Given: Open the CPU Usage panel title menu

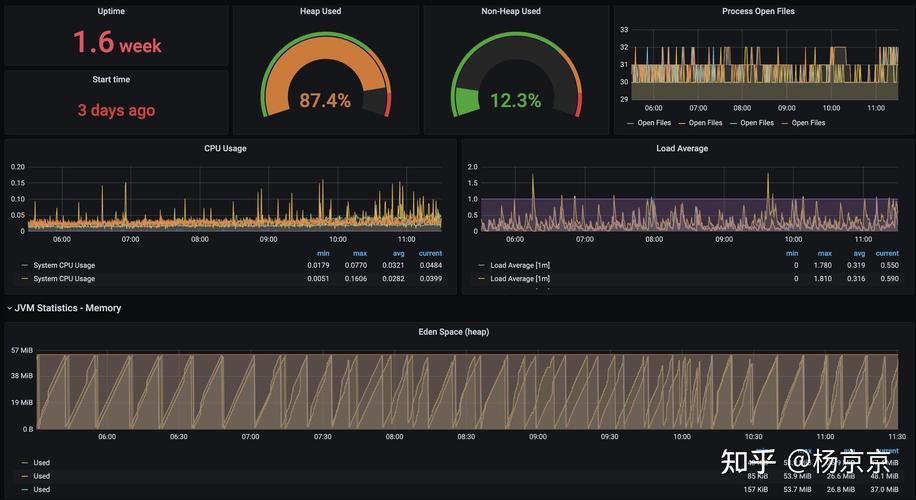Looking at the screenshot, I should tap(225, 148).
